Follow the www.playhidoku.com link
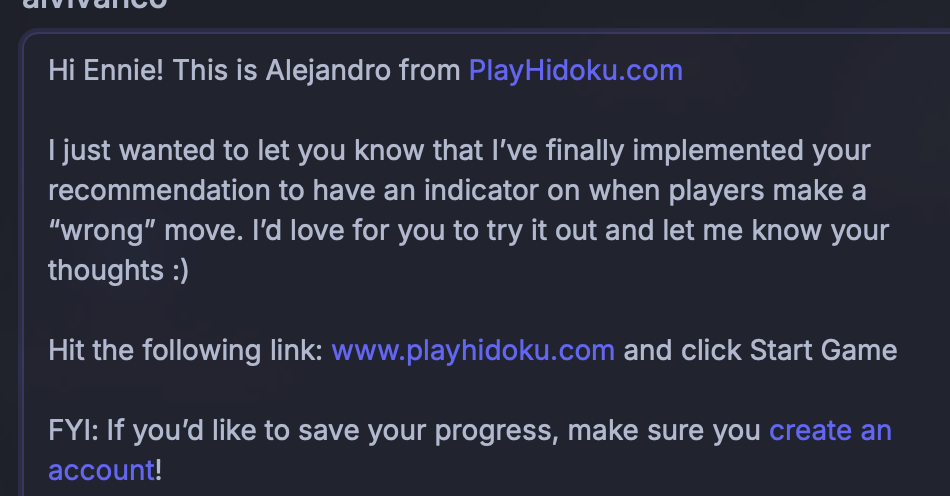The image size is (950, 496). [473, 351]
